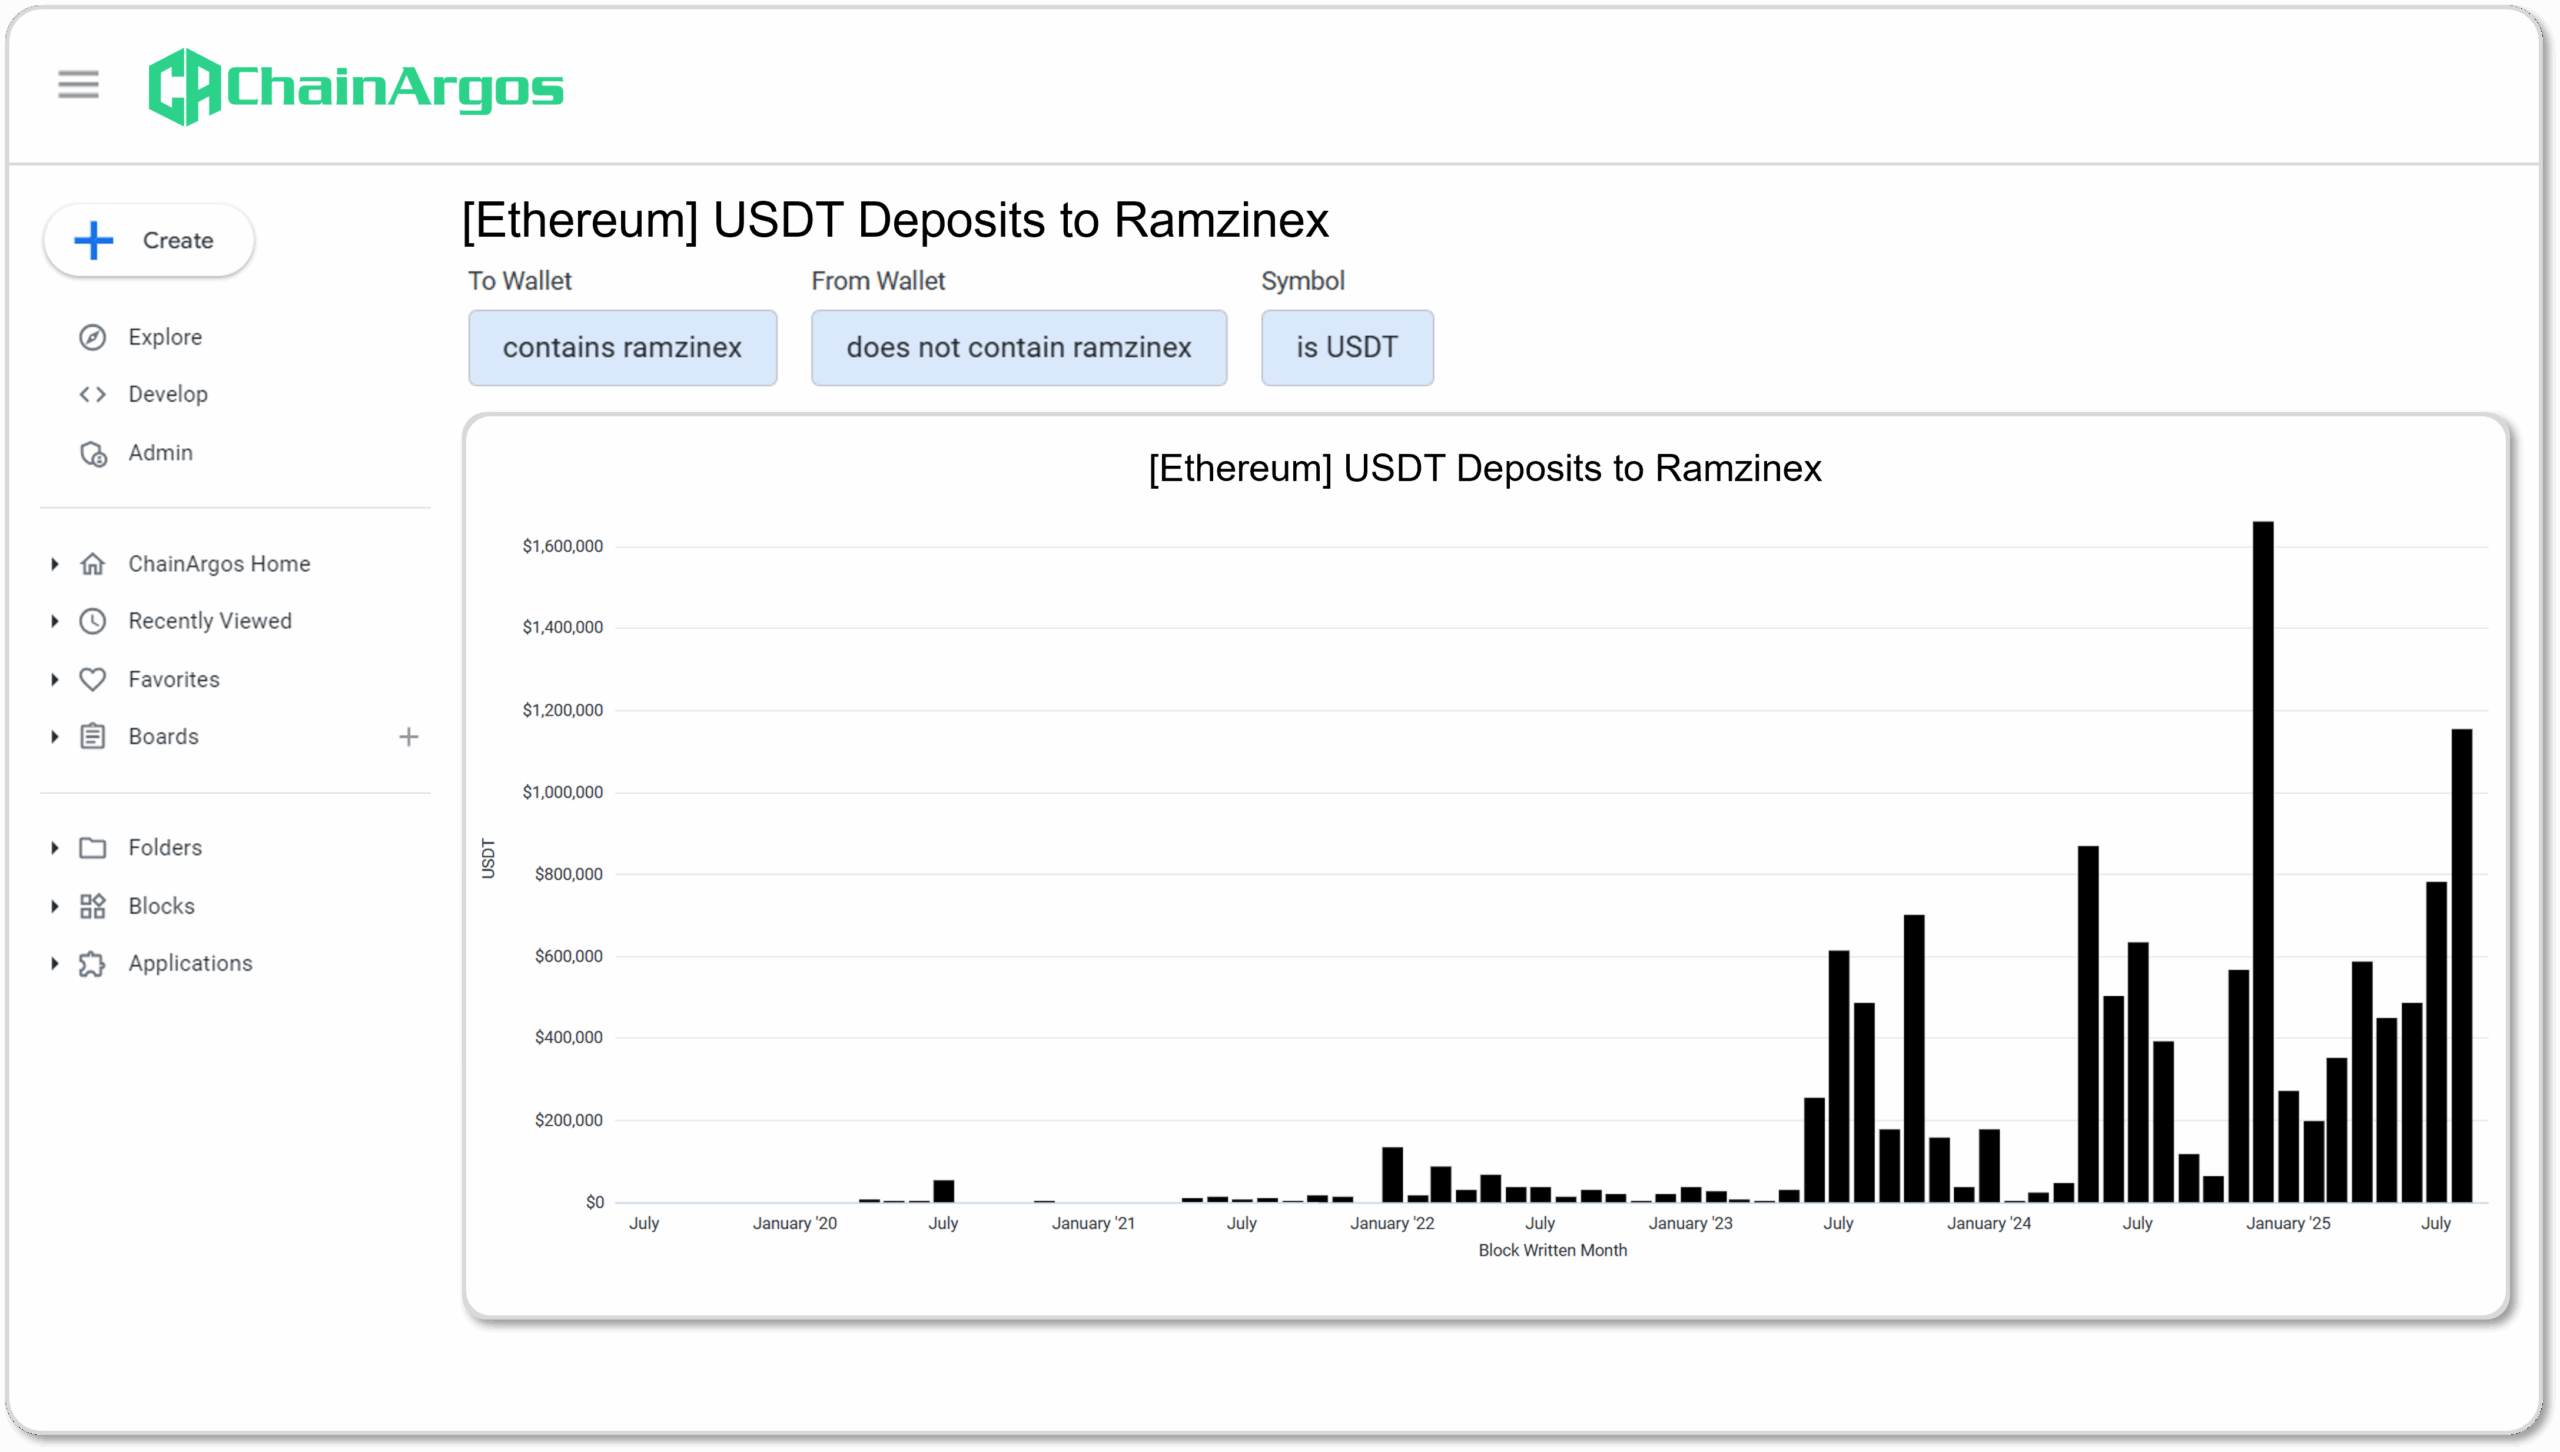Open the Explore menu item
2560x1452 pixels.
165,338
